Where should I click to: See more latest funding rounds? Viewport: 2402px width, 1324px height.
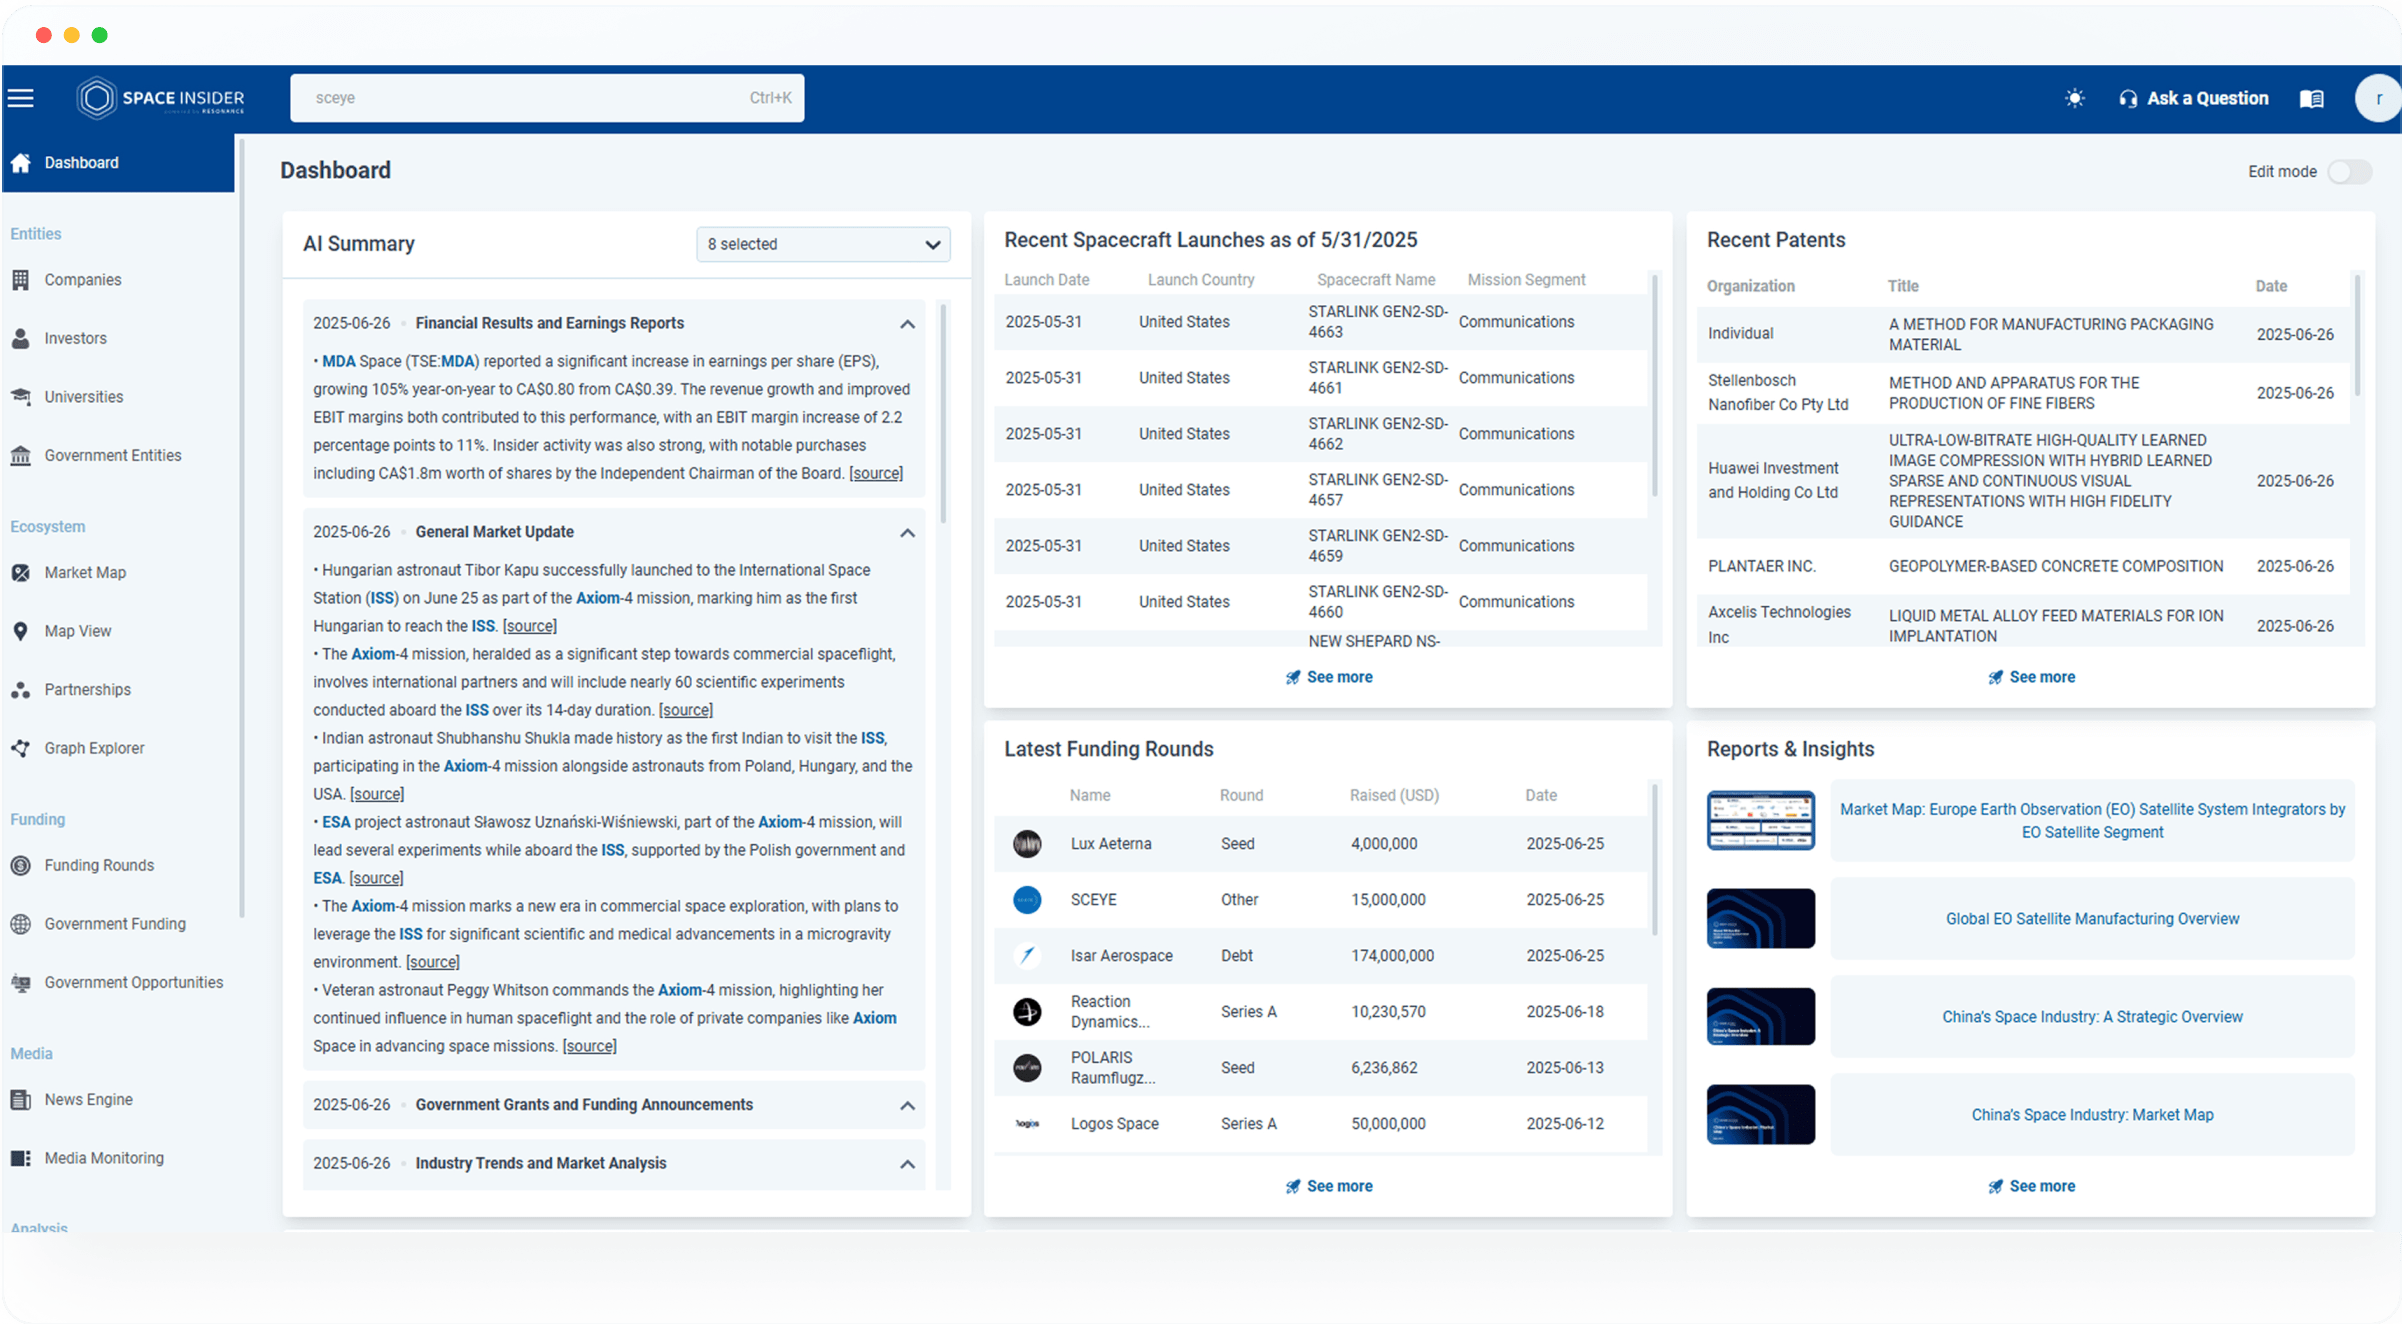coord(1329,1186)
